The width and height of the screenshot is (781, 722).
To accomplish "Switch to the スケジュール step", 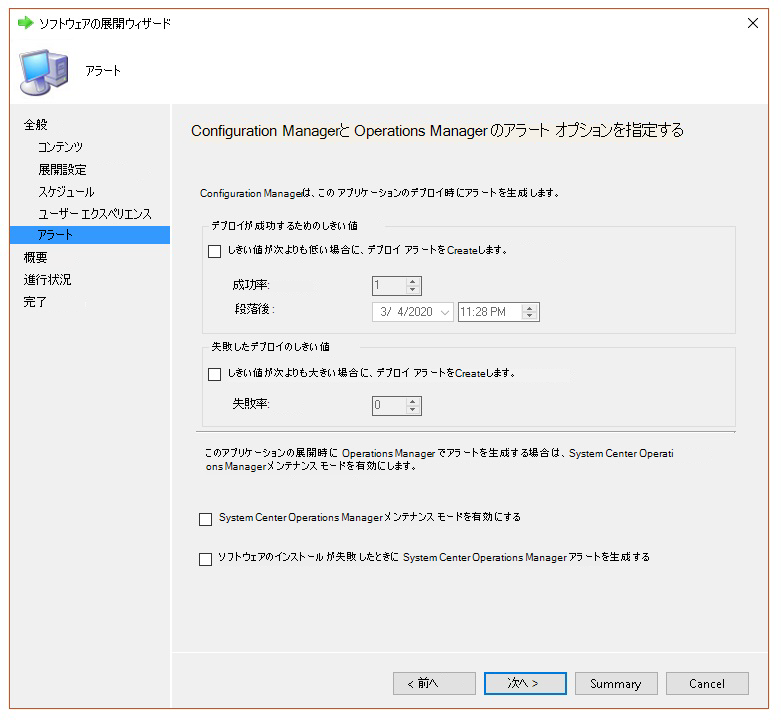I will [x=66, y=191].
